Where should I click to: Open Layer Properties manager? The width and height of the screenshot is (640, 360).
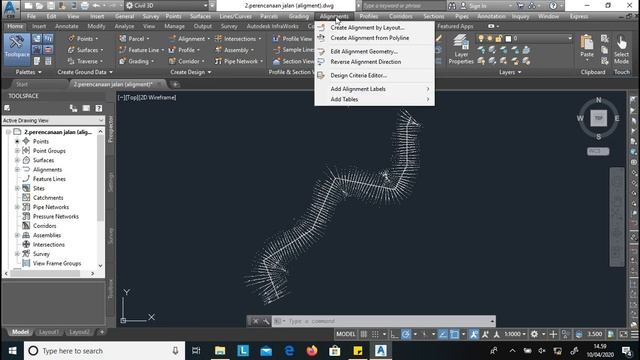pyautogui.click(x=461, y=49)
